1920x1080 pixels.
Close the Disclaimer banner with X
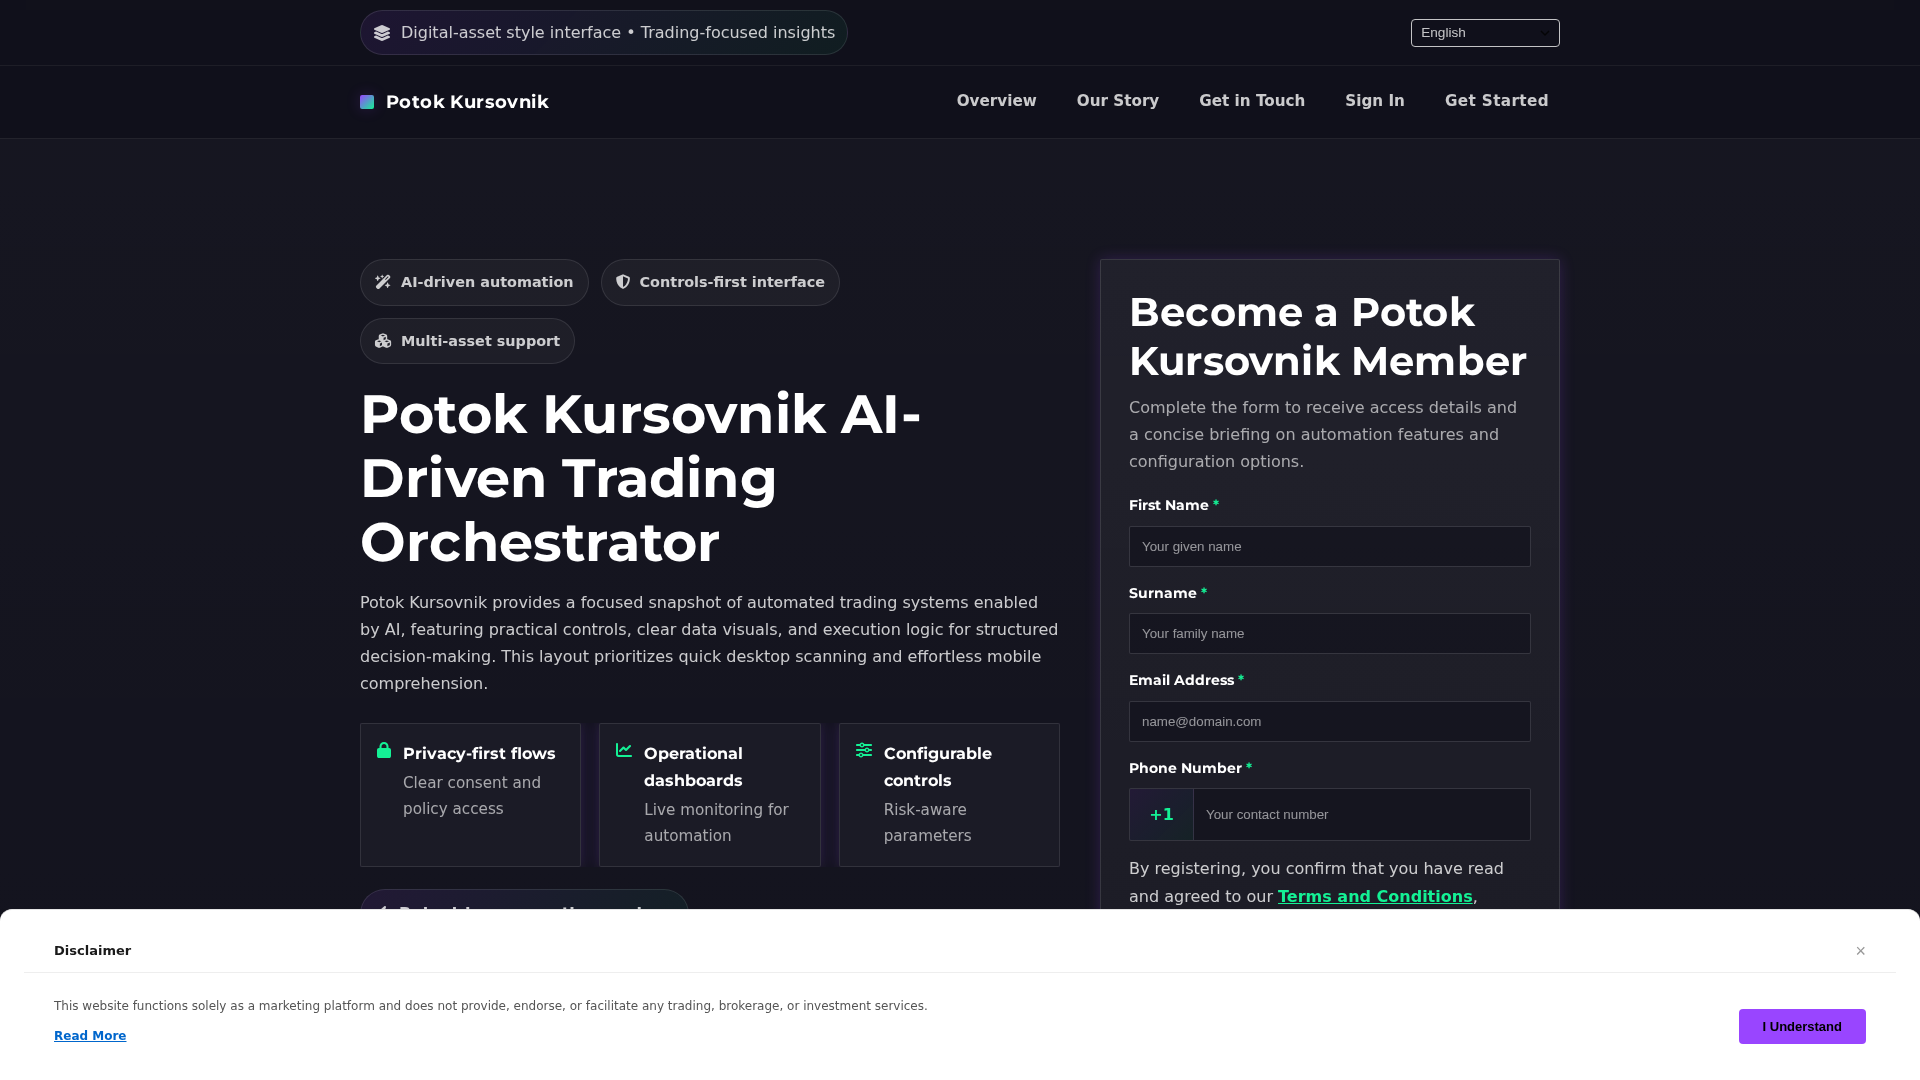1860,951
